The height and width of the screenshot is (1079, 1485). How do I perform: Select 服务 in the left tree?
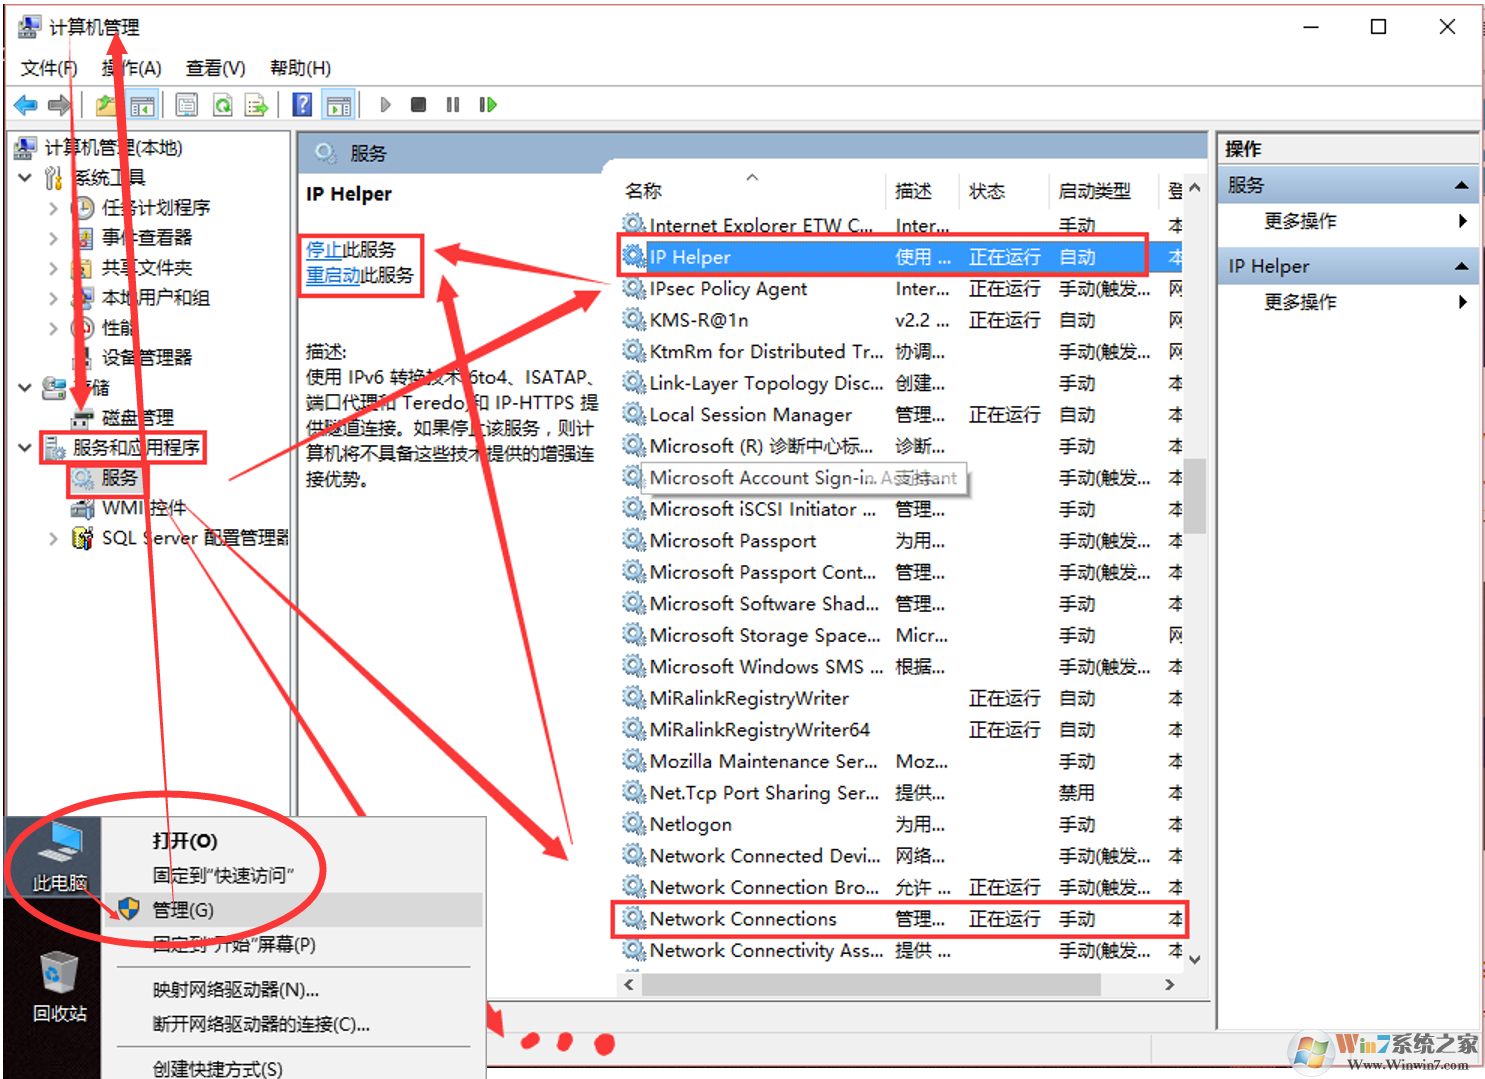pyautogui.click(x=119, y=478)
